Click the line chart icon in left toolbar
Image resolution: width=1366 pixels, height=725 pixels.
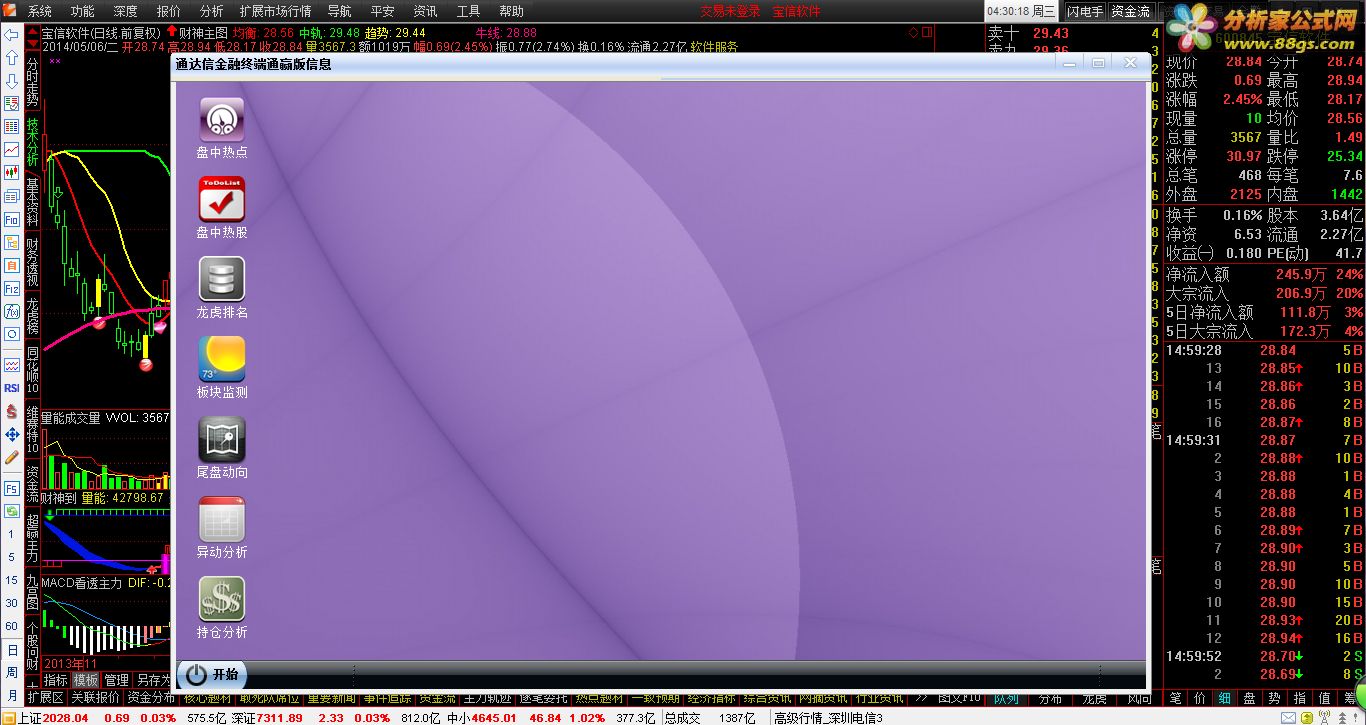pos(12,150)
